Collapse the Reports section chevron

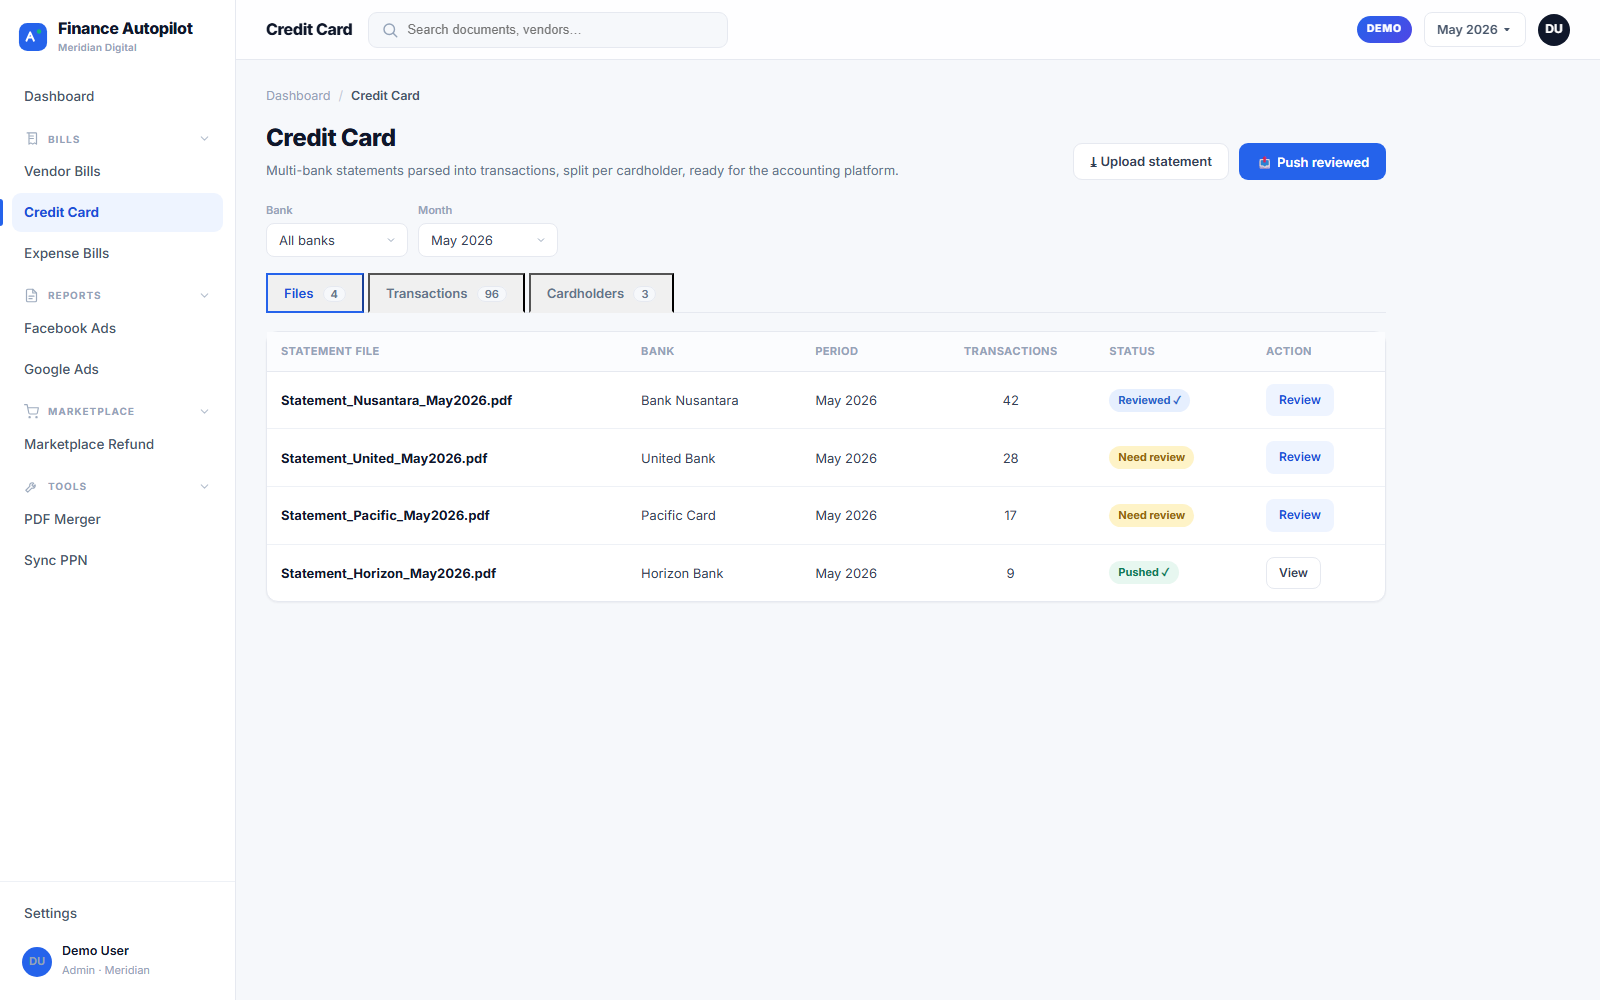(204, 295)
